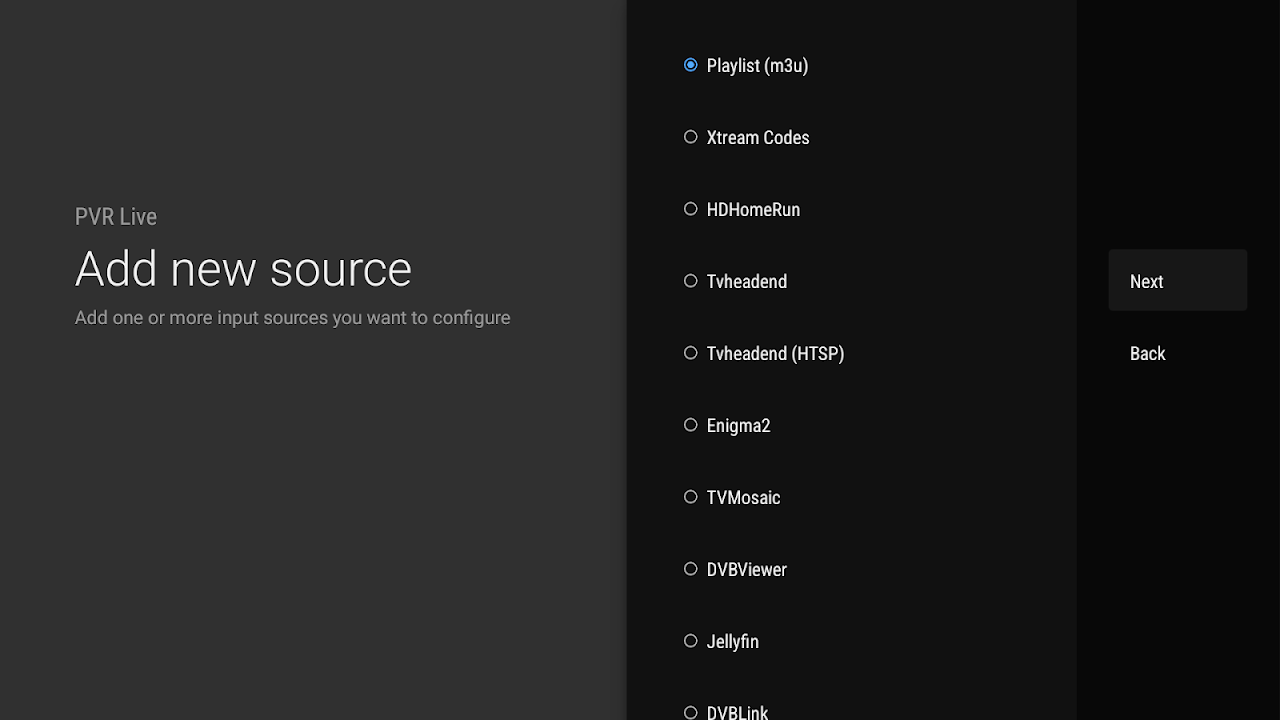Pick the Tvheadend radio circle
Image resolution: width=1280 pixels, height=720 pixels.
tap(690, 281)
